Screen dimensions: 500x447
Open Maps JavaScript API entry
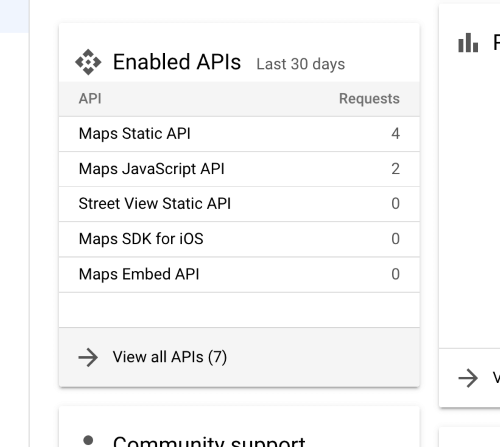click(x=239, y=169)
